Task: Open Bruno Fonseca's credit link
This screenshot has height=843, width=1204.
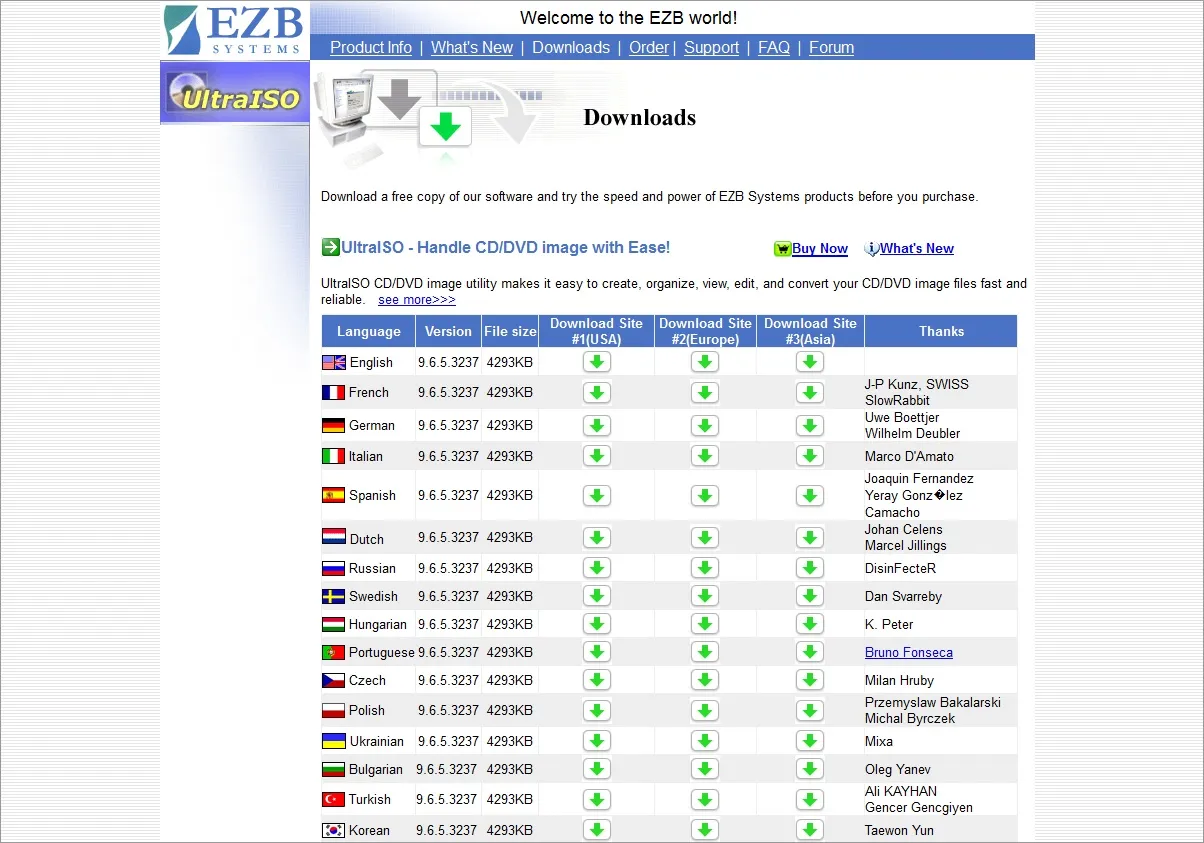Action: click(x=909, y=653)
